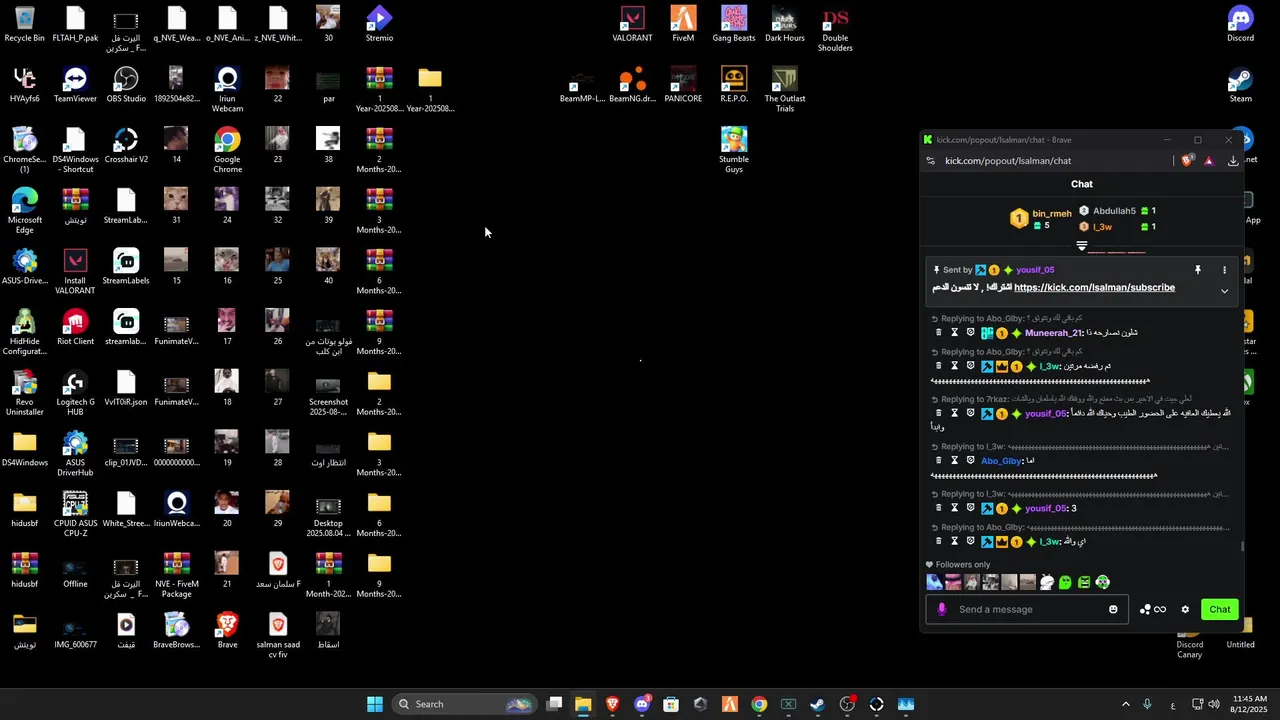1280x720 pixels.
Task: Open the emoji picker in message box
Action: [x=1113, y=610]
